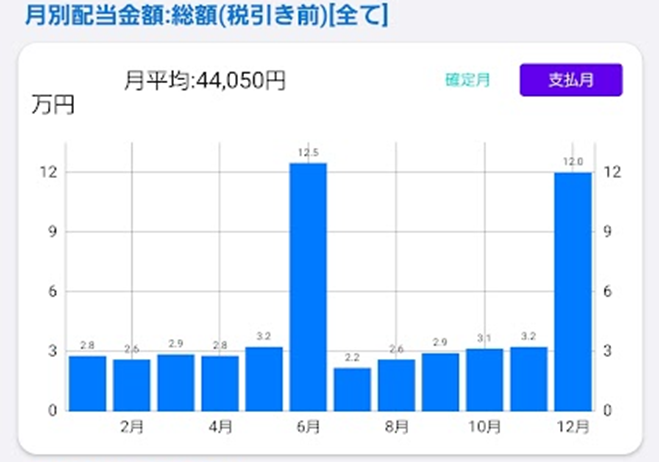This screenshot has width=659, height=462.
Task: Select the March bar showing 2.9
Action: pyautogui.click(x=176, y=382)
